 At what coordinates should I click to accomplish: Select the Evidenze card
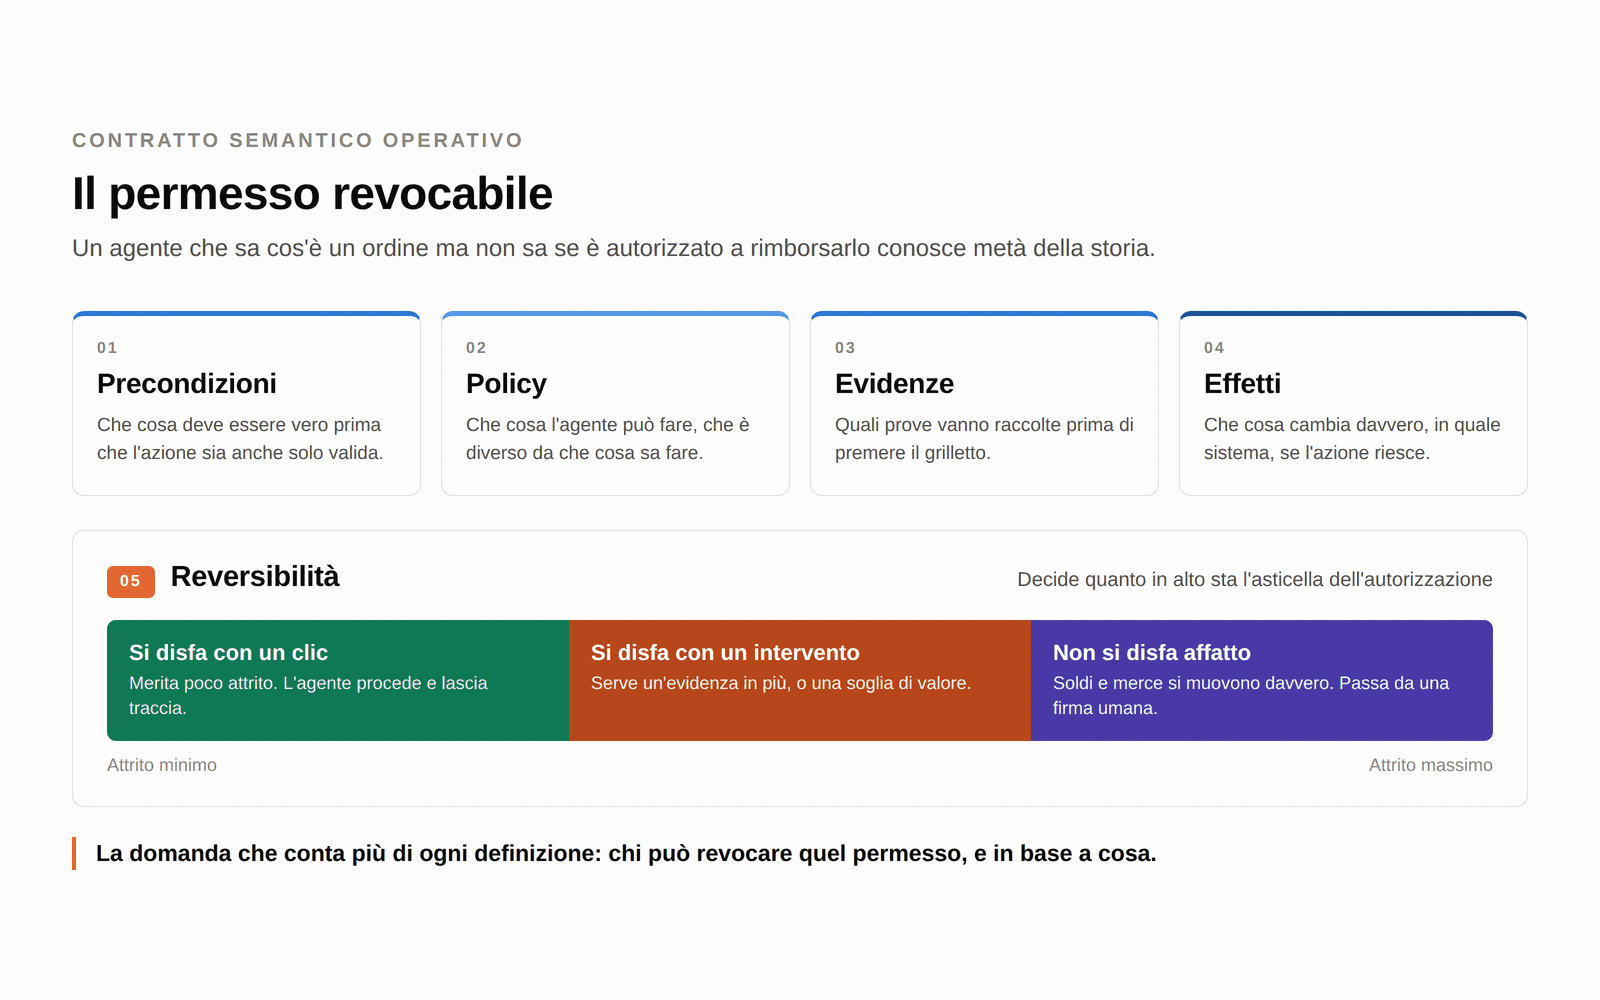(984, 403)
